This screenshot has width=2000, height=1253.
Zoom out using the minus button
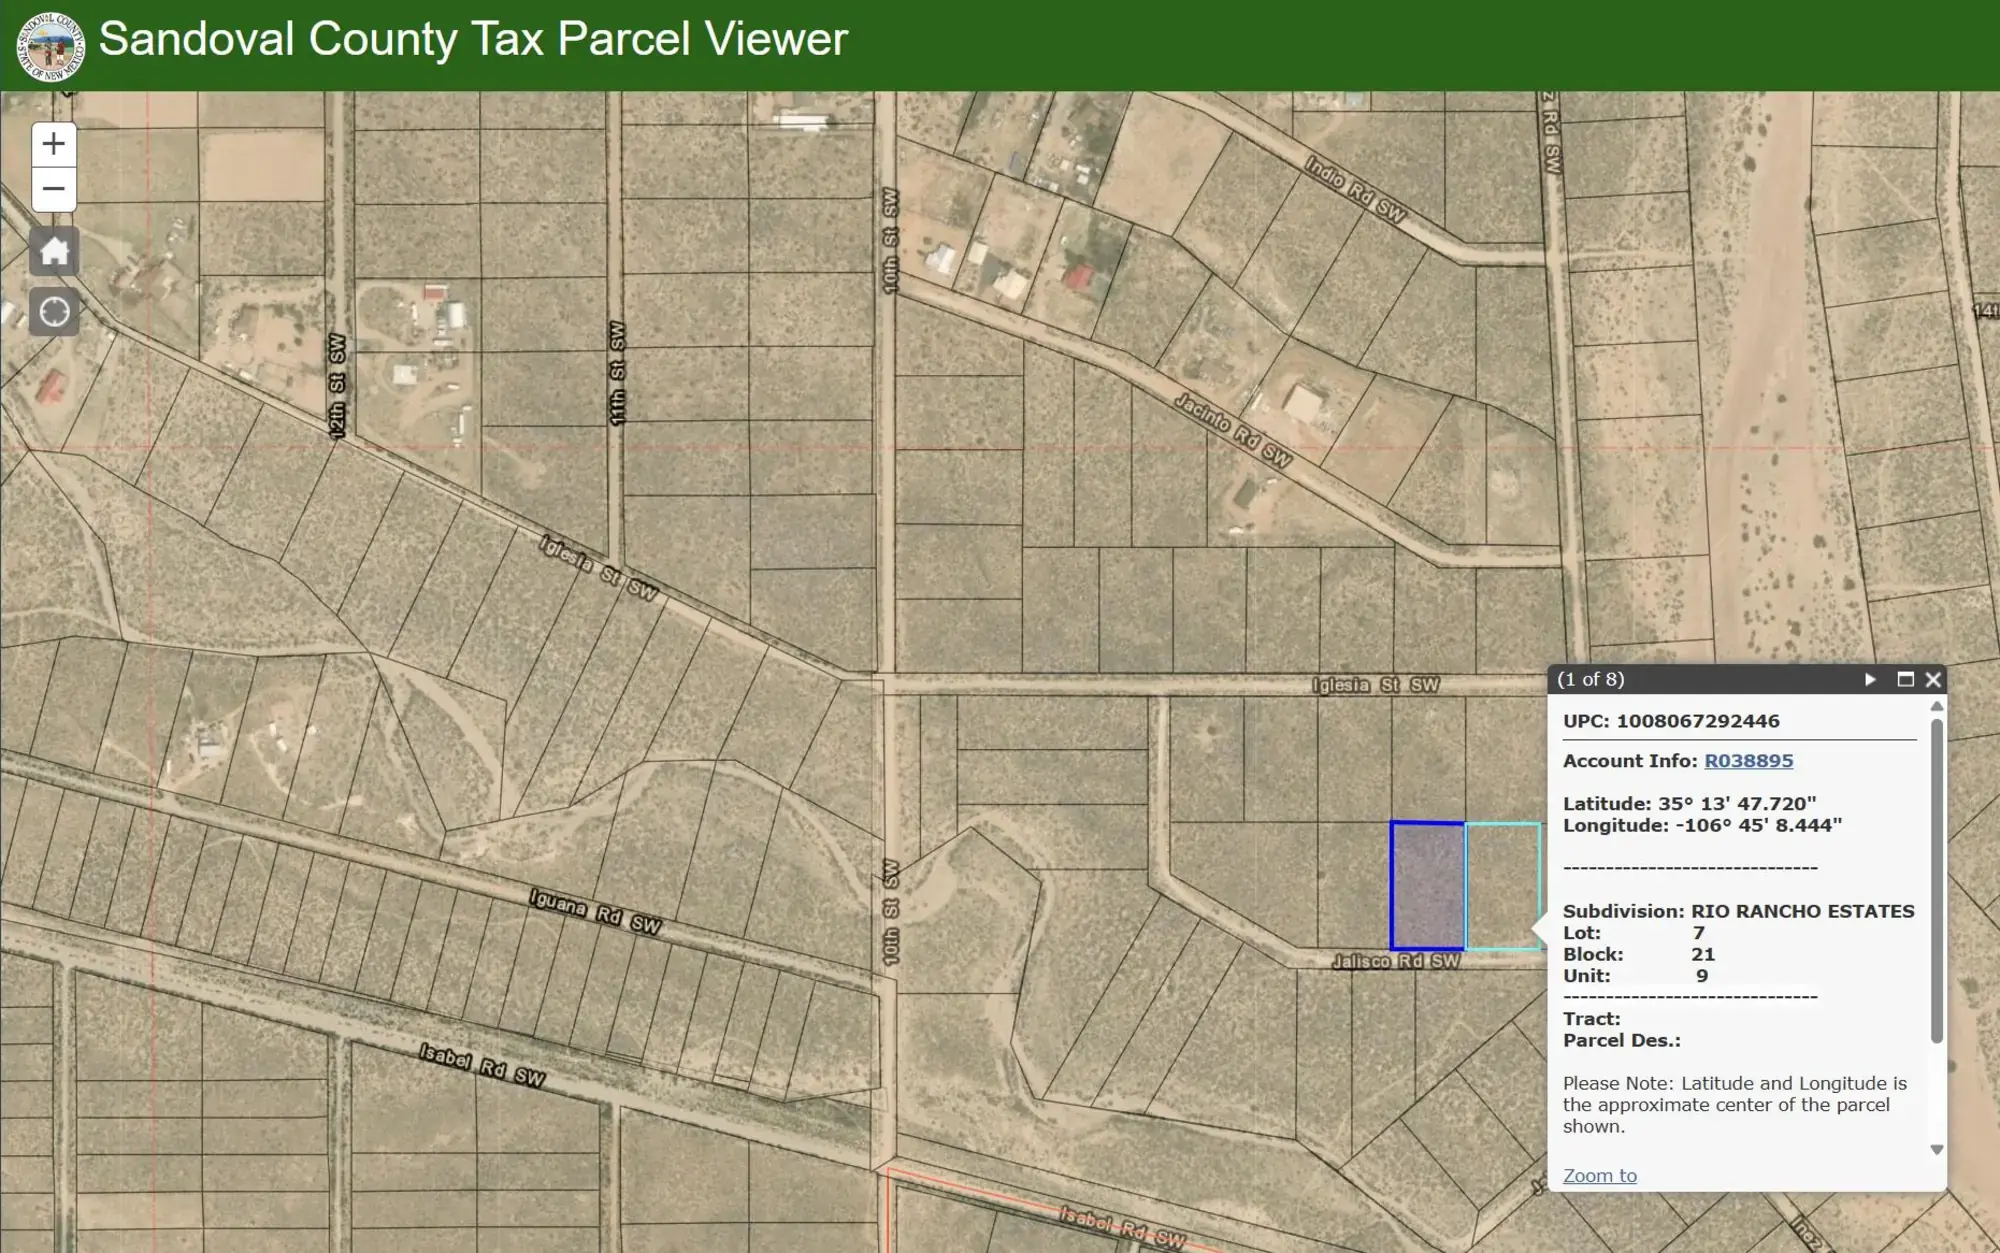click(53, 188)
